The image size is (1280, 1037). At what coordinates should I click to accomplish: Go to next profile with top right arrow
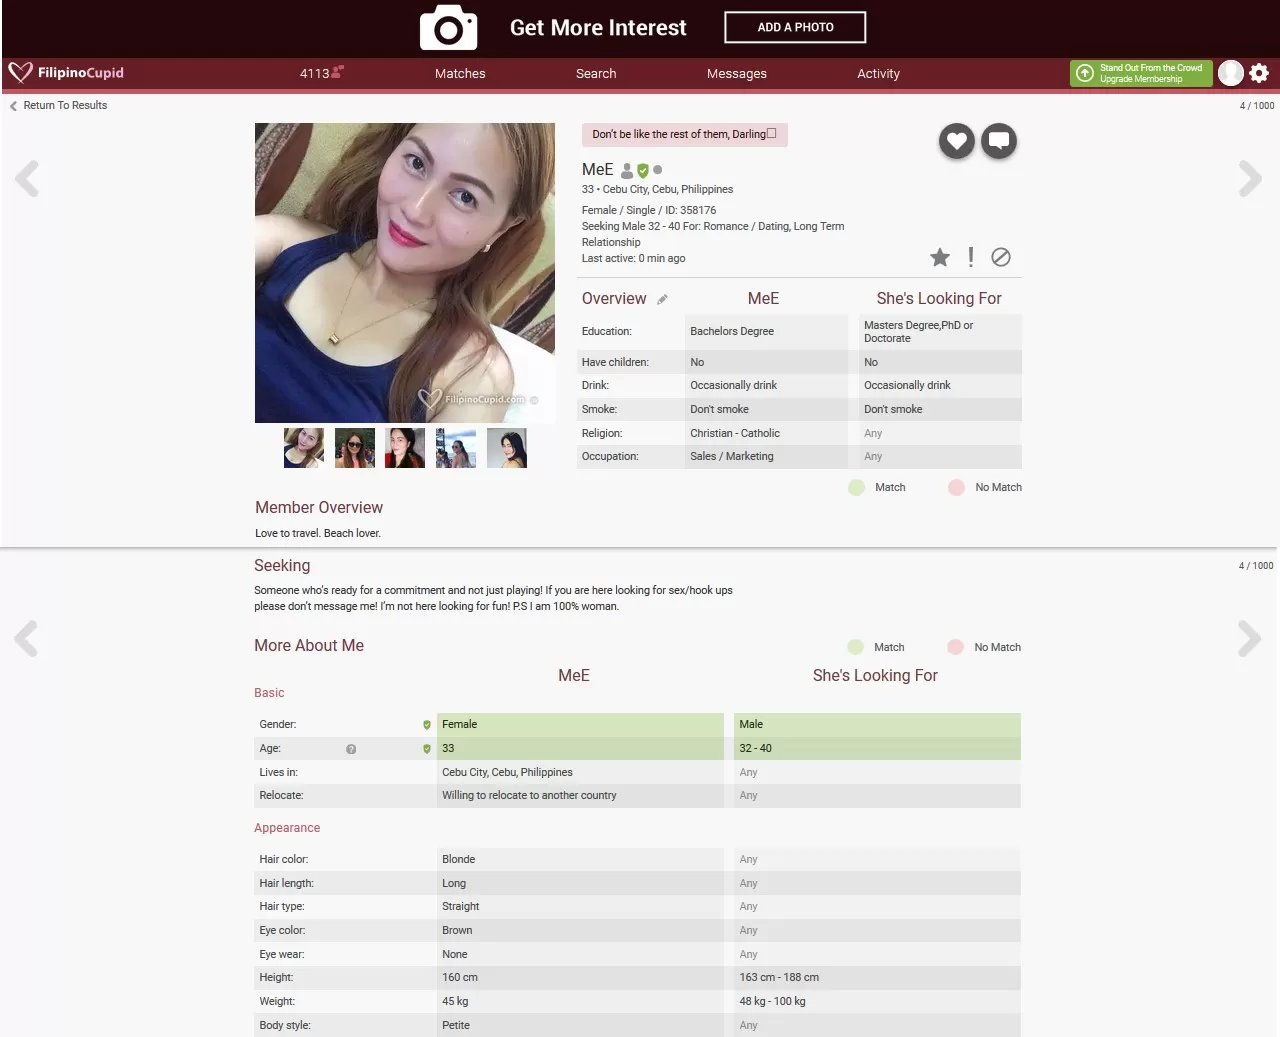pos(1249,179)
